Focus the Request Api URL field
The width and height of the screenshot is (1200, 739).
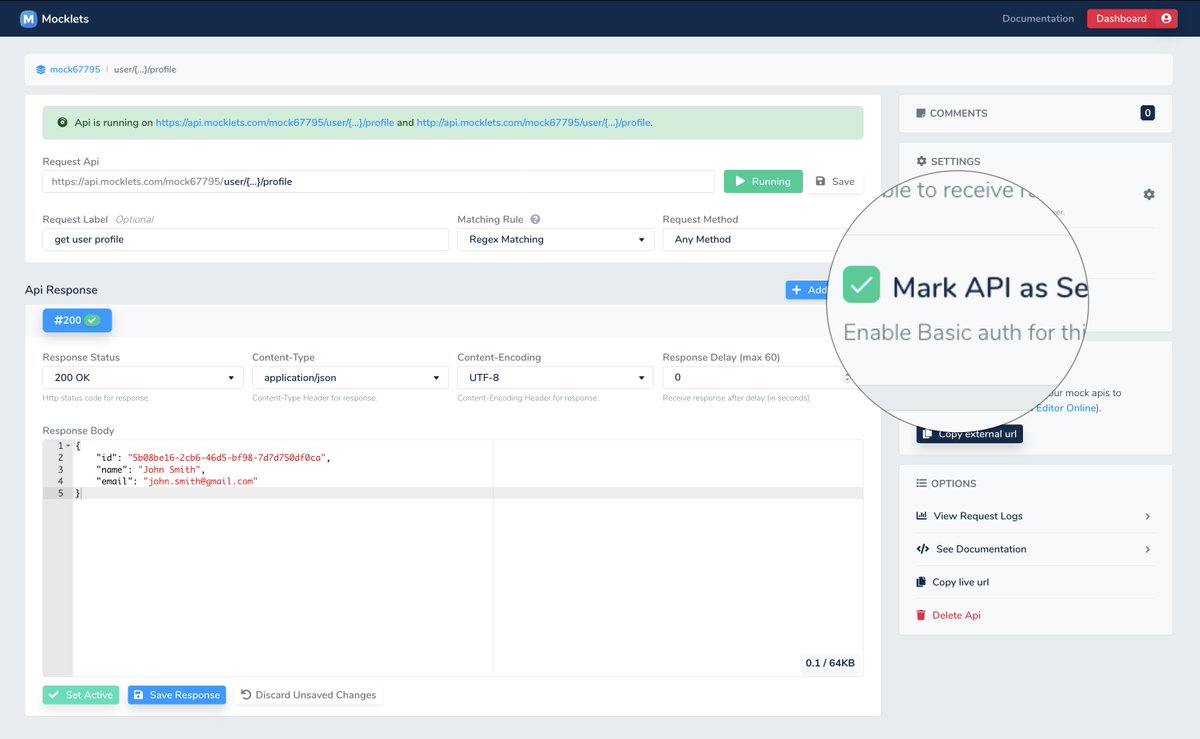point(378,182)
